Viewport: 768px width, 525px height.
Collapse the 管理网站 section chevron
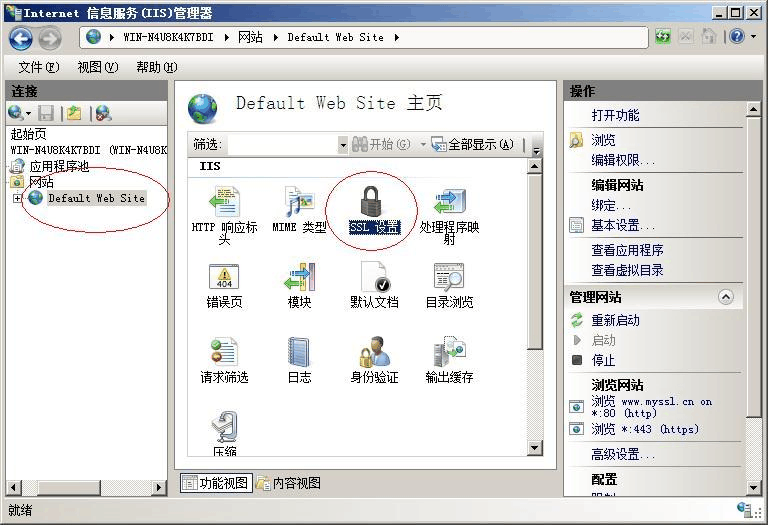726,297
